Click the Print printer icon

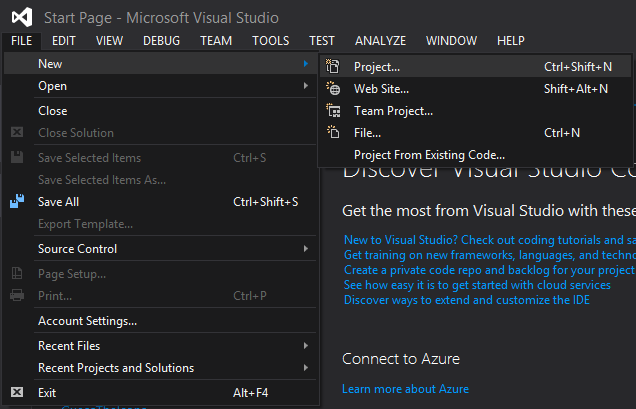pyautogui.click(x=17, y=295)
